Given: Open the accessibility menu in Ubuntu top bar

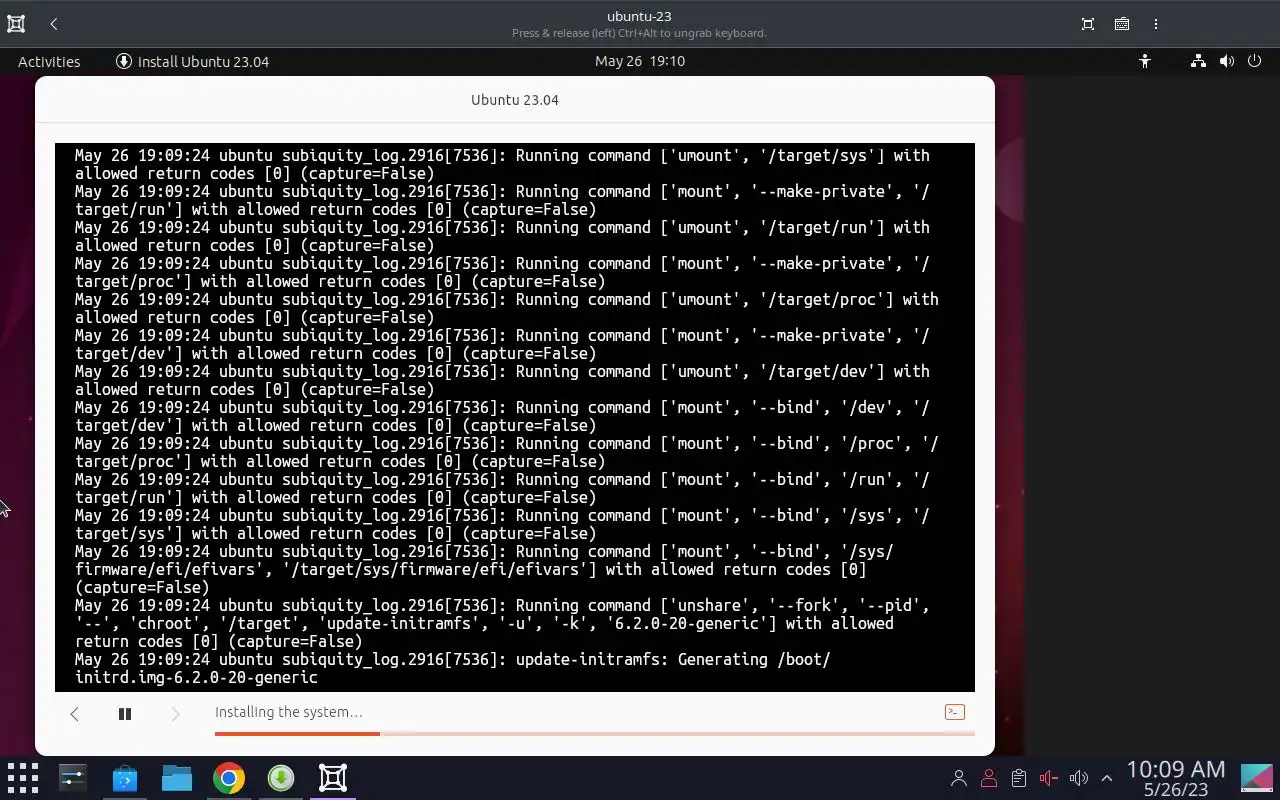Looking at the screenshot, I should point(1145,61).
